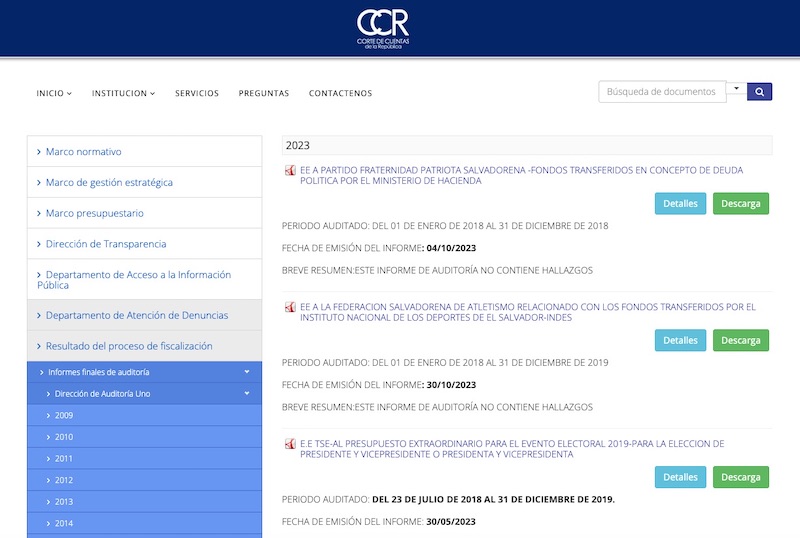Select Informes finales de auditoría item
This screenshot has width=800, height=538.
pyautogui.click(x=144, y=372)
